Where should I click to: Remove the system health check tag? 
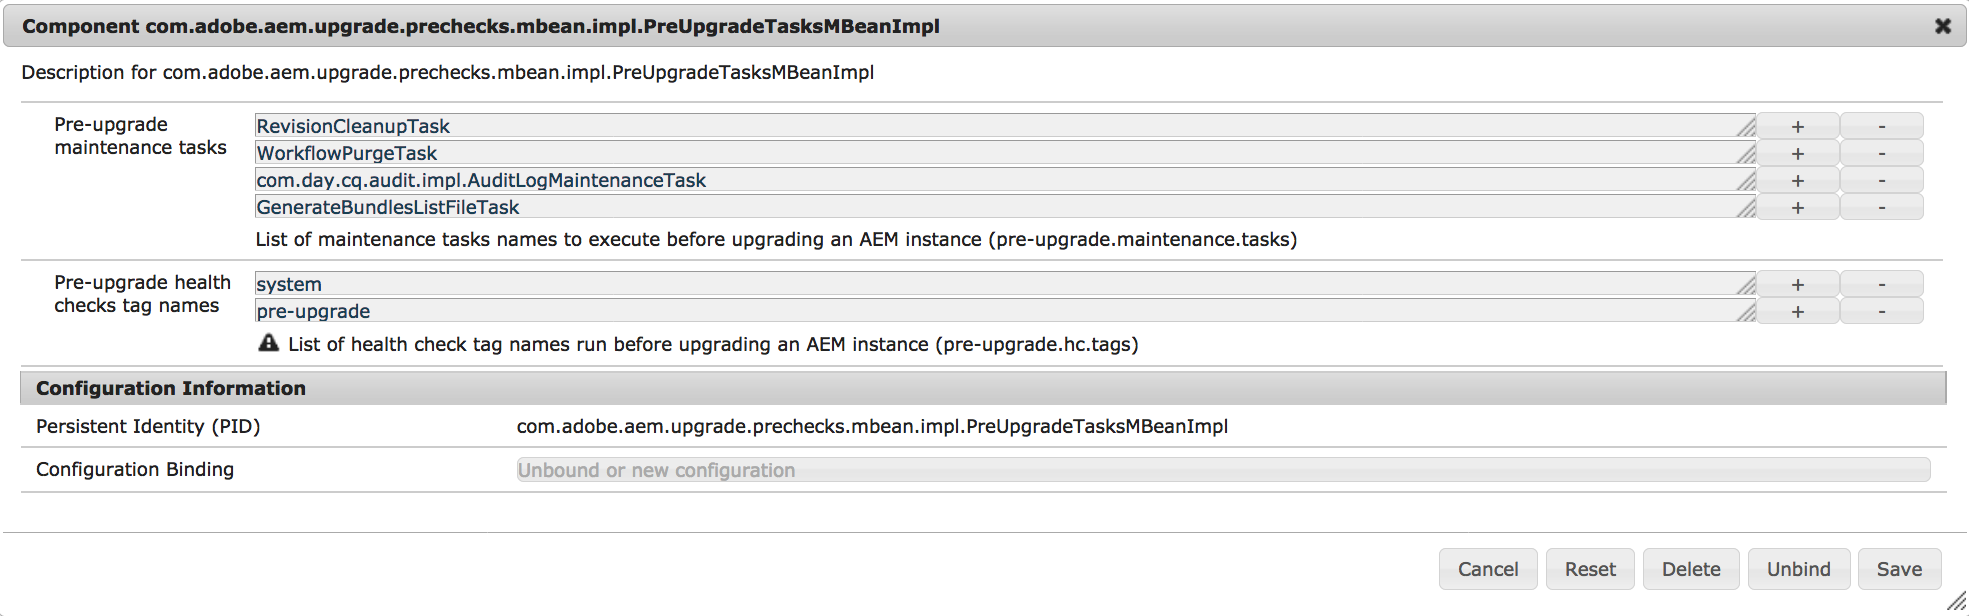[x=1881, y=284]
